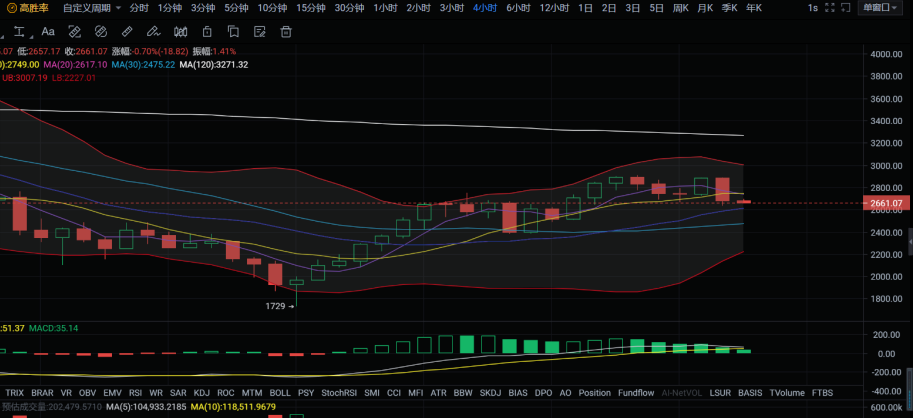Select the solid ruler measurement tool
Screen dimensions: 913x418
coord(127,31)
